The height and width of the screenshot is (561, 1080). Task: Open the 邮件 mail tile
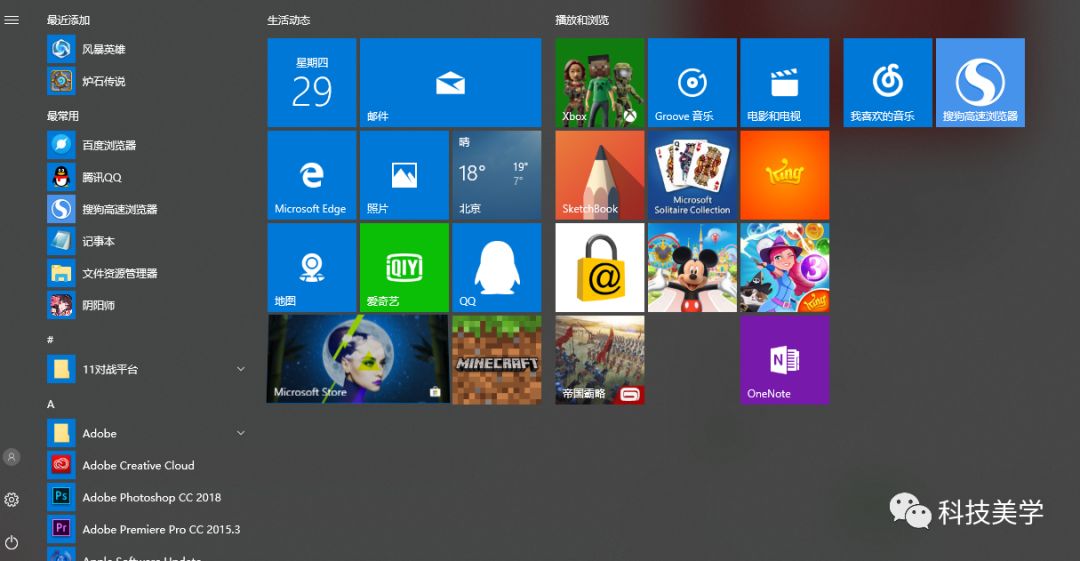point(450,83)
